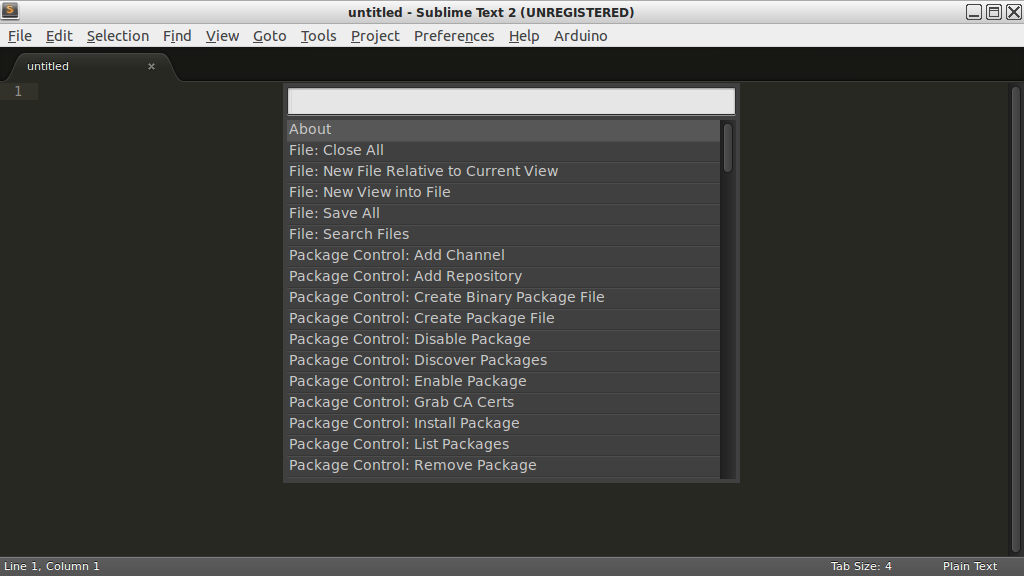Open the Goto menu

[270, 36]
